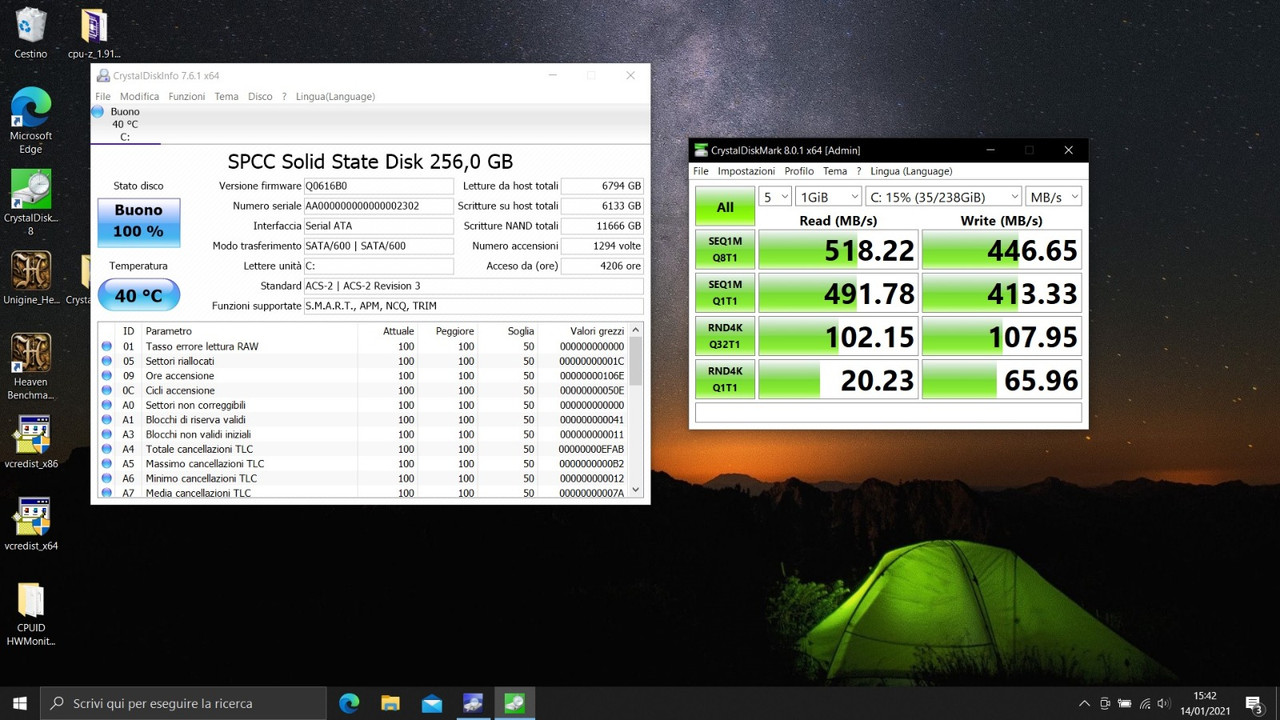
Task: Switch to CrystalDiskInfo taskbar icon
Action: pyautogui.click(x=472, y=703)
